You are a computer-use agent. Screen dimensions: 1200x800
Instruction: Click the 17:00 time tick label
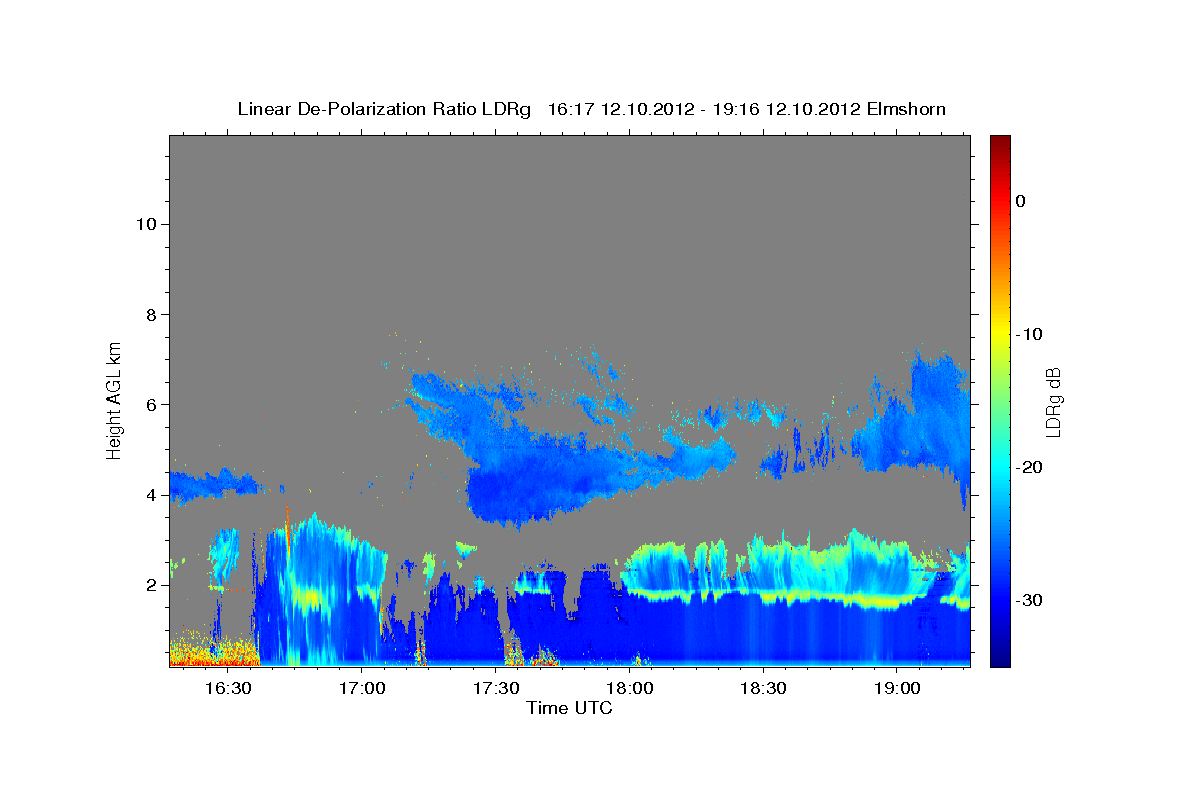362,689
